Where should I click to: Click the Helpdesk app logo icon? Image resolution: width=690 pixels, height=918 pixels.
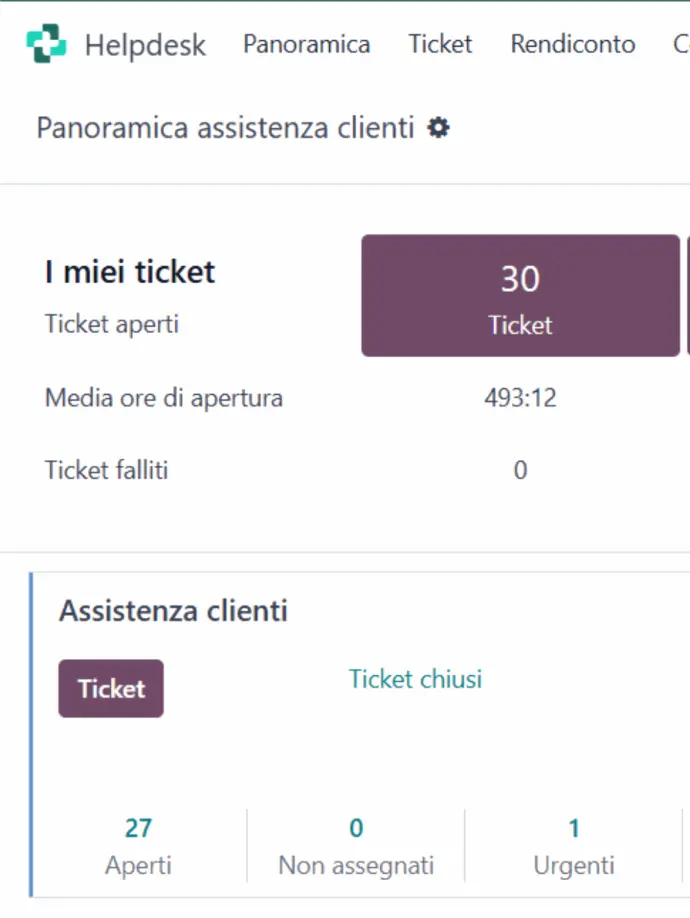[x=46, y=45]
